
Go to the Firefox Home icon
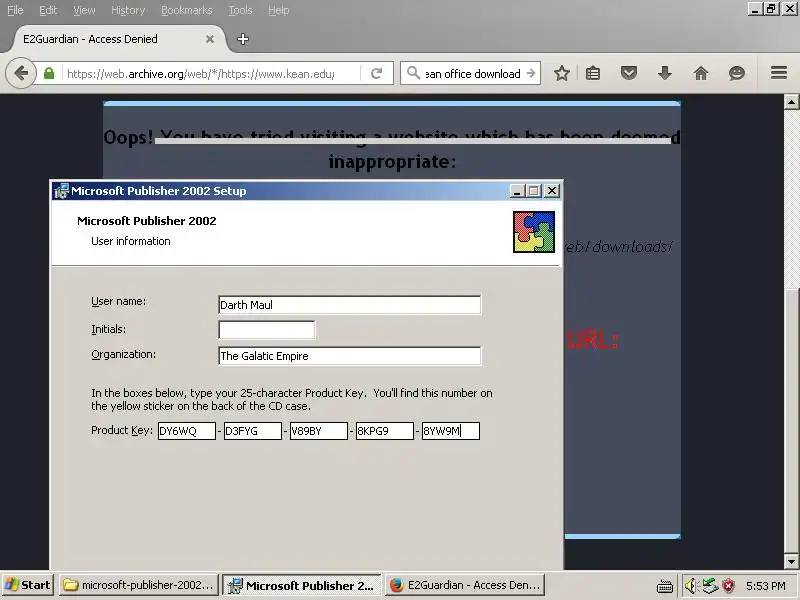[701, 73]
